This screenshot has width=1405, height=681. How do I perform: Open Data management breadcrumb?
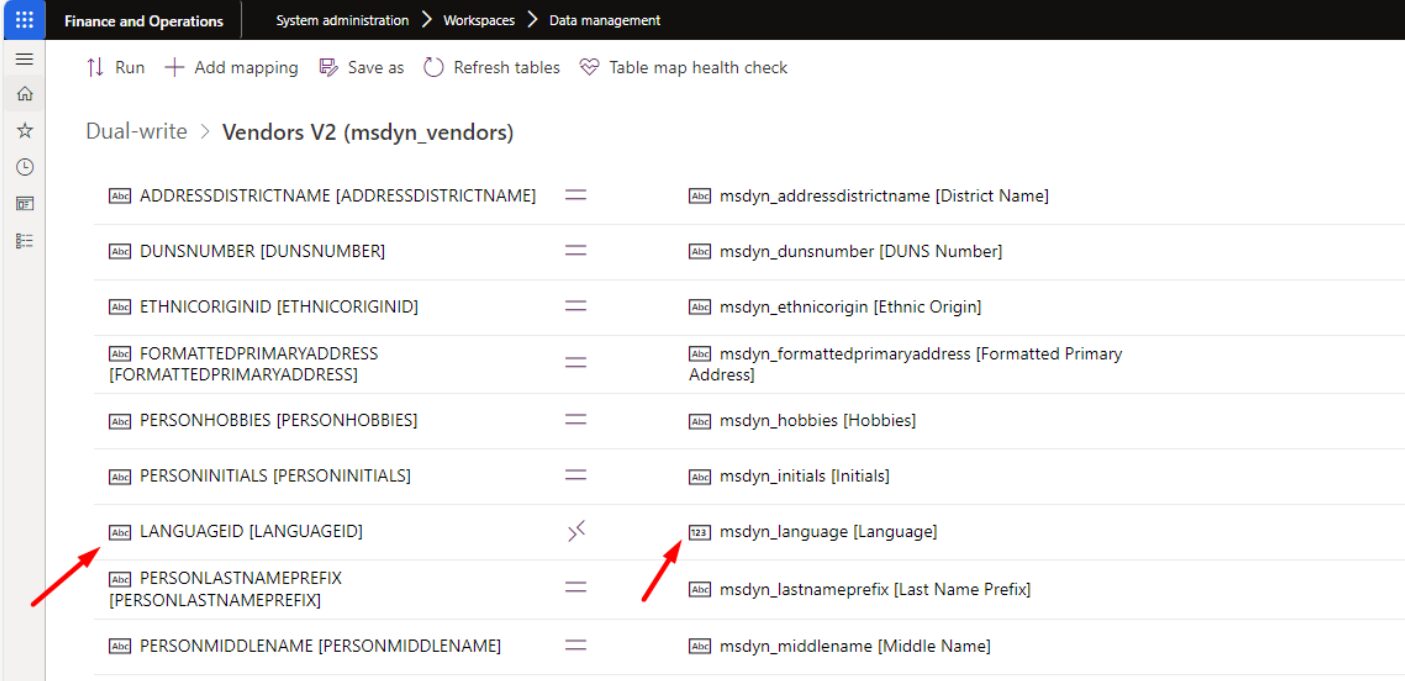(605, 20)
